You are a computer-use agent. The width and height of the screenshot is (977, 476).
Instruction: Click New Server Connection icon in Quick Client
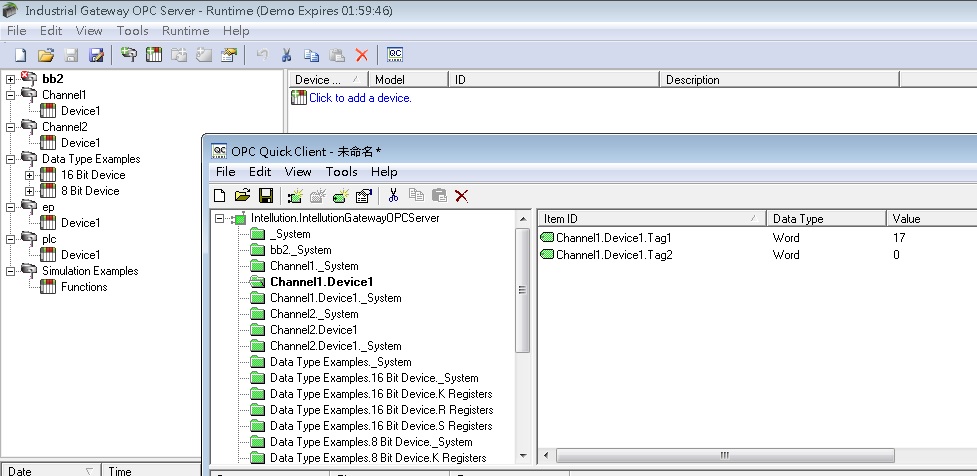294,196
